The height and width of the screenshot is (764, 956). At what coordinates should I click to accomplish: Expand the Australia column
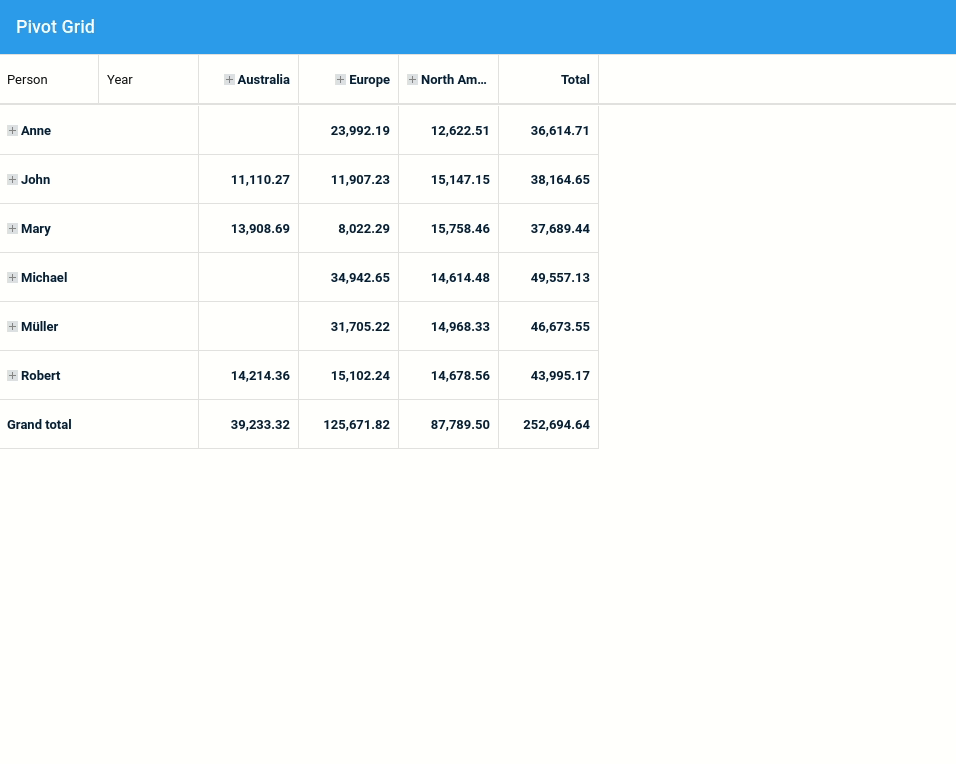click(x=229, y=79)
